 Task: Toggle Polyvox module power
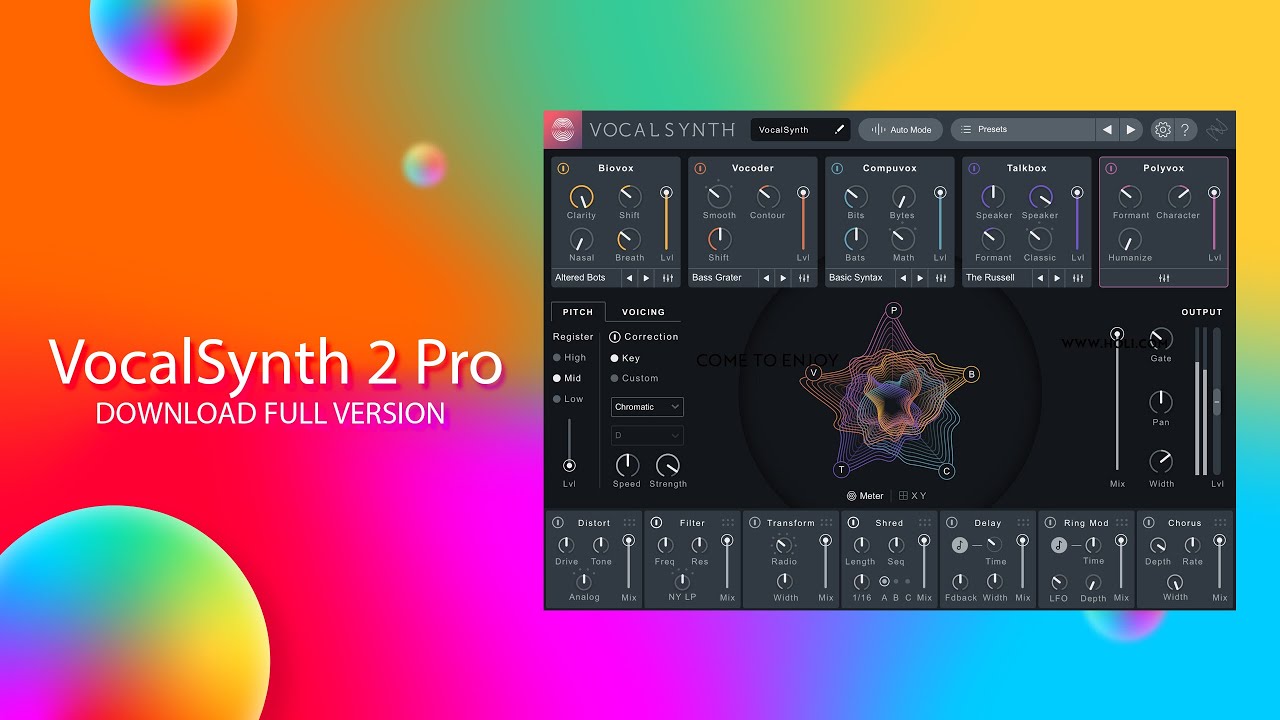point(1111,169)
